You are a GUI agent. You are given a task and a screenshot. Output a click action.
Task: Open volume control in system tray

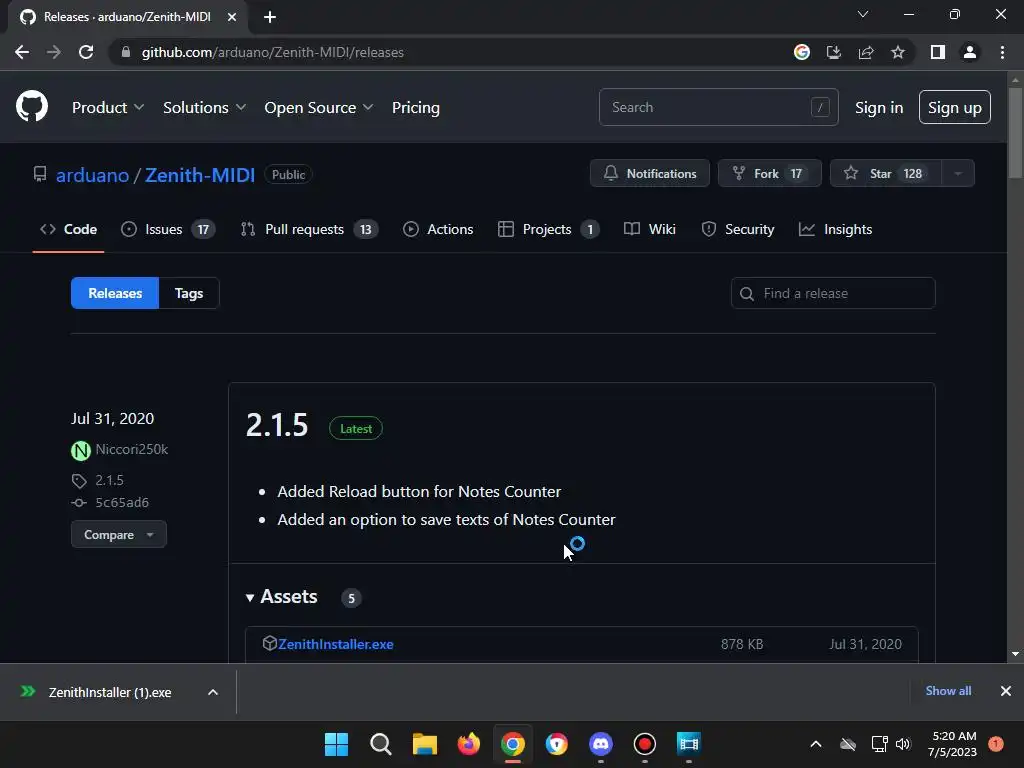(x=903, y=744)
